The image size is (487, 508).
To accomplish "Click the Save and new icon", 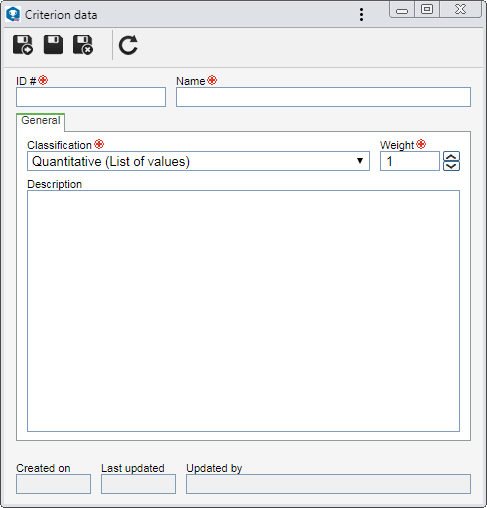I will click(x=23, y=45).
